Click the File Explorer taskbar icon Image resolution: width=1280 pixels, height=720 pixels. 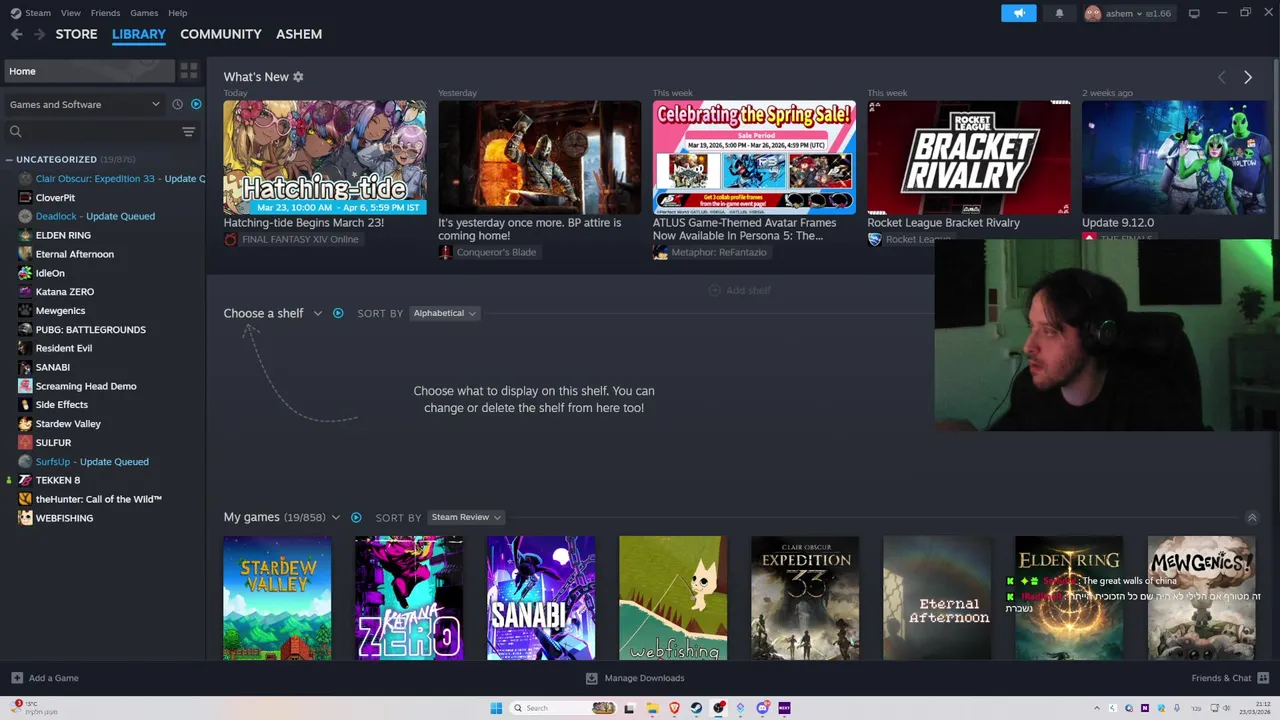click(x=652, y=708)
